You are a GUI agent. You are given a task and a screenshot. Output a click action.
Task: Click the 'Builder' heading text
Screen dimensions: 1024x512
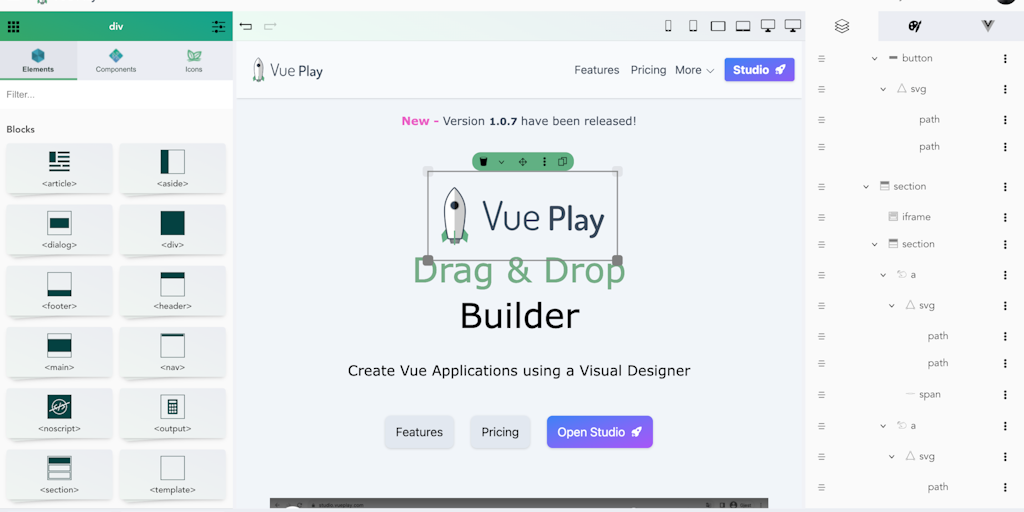click(x=519, y=316)
